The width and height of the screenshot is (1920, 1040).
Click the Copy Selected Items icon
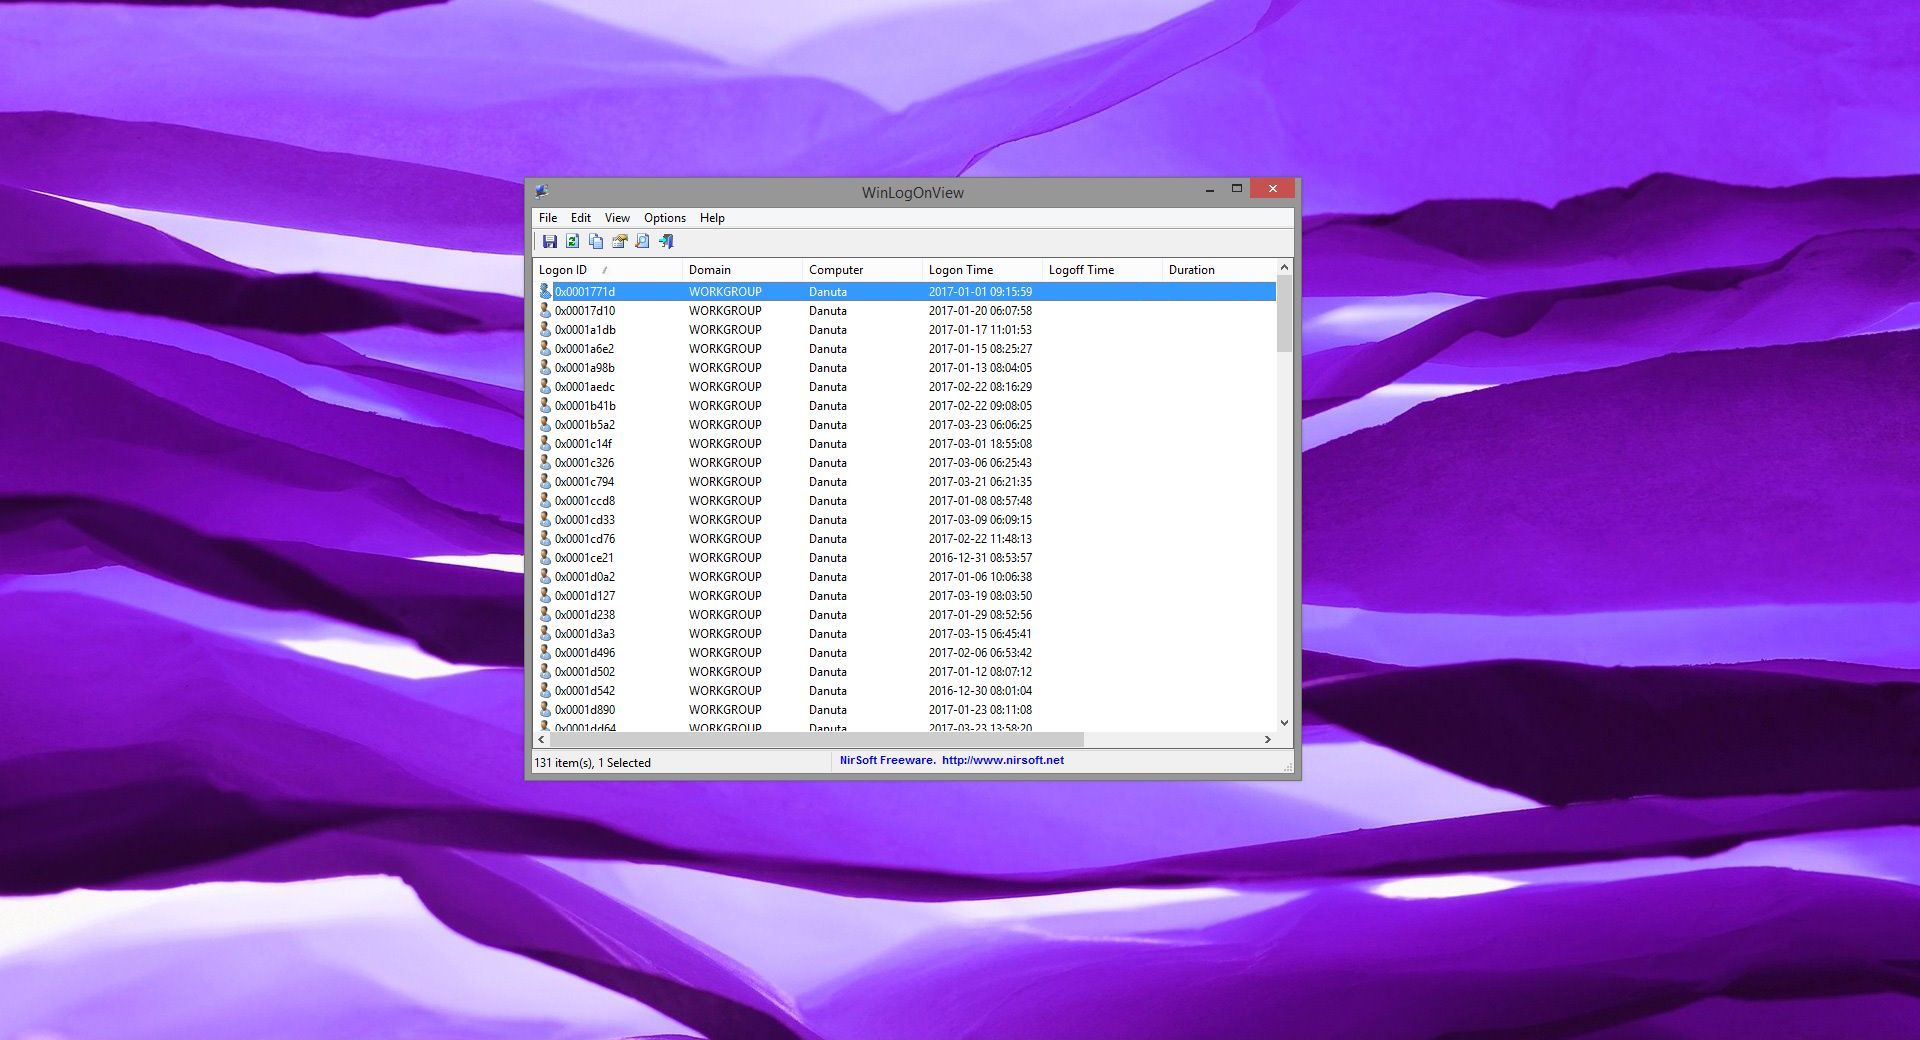[x=596, y=242]
